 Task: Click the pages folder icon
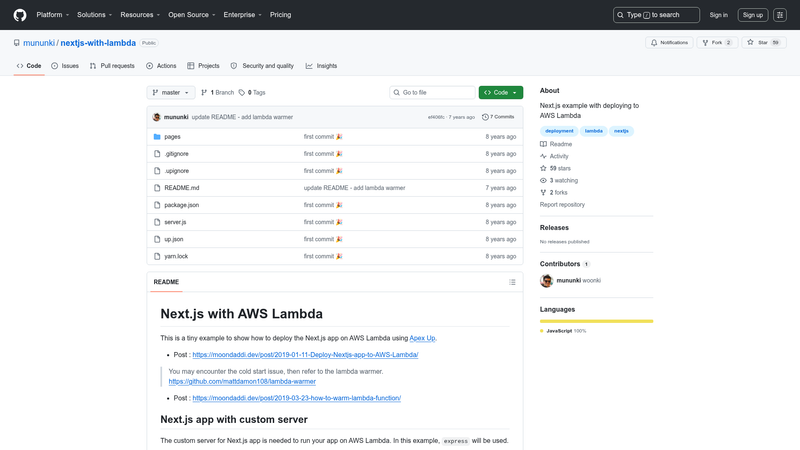tap(157, 137)
